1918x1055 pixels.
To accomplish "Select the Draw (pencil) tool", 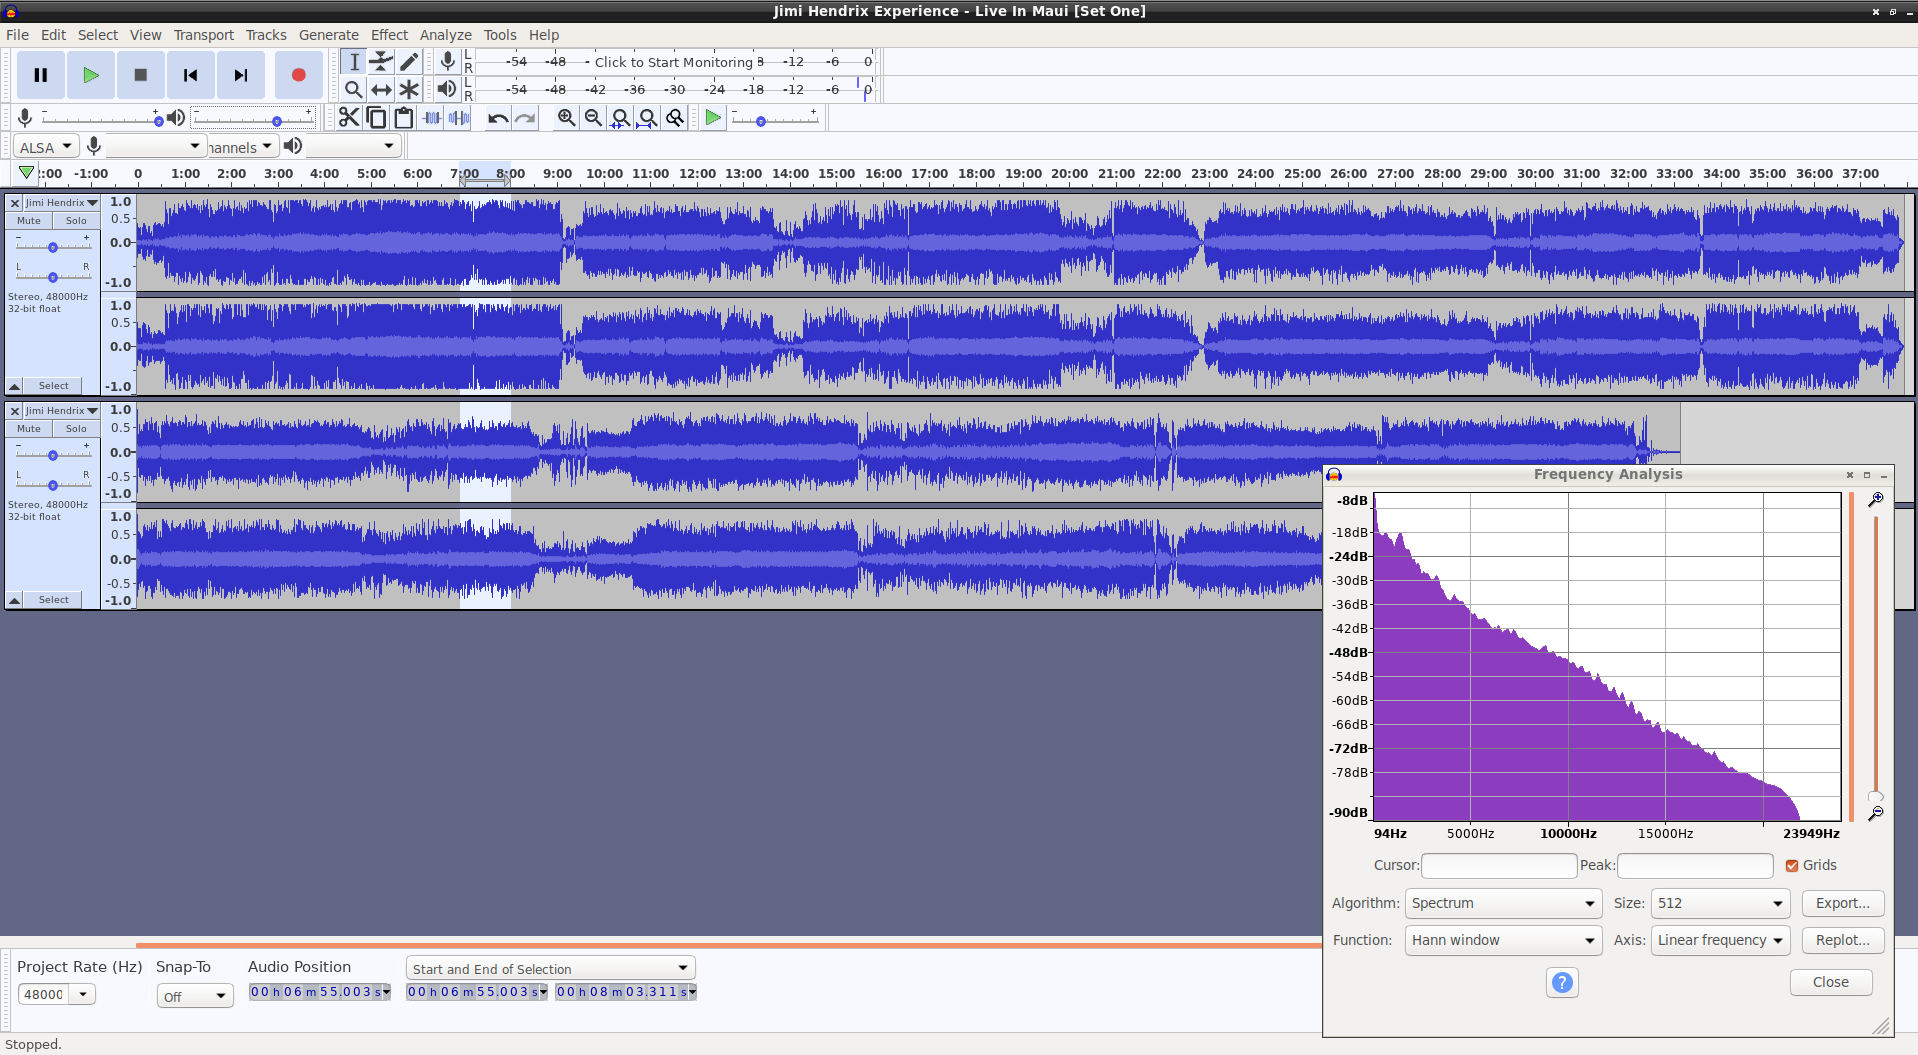I will (x=409, y=62).
